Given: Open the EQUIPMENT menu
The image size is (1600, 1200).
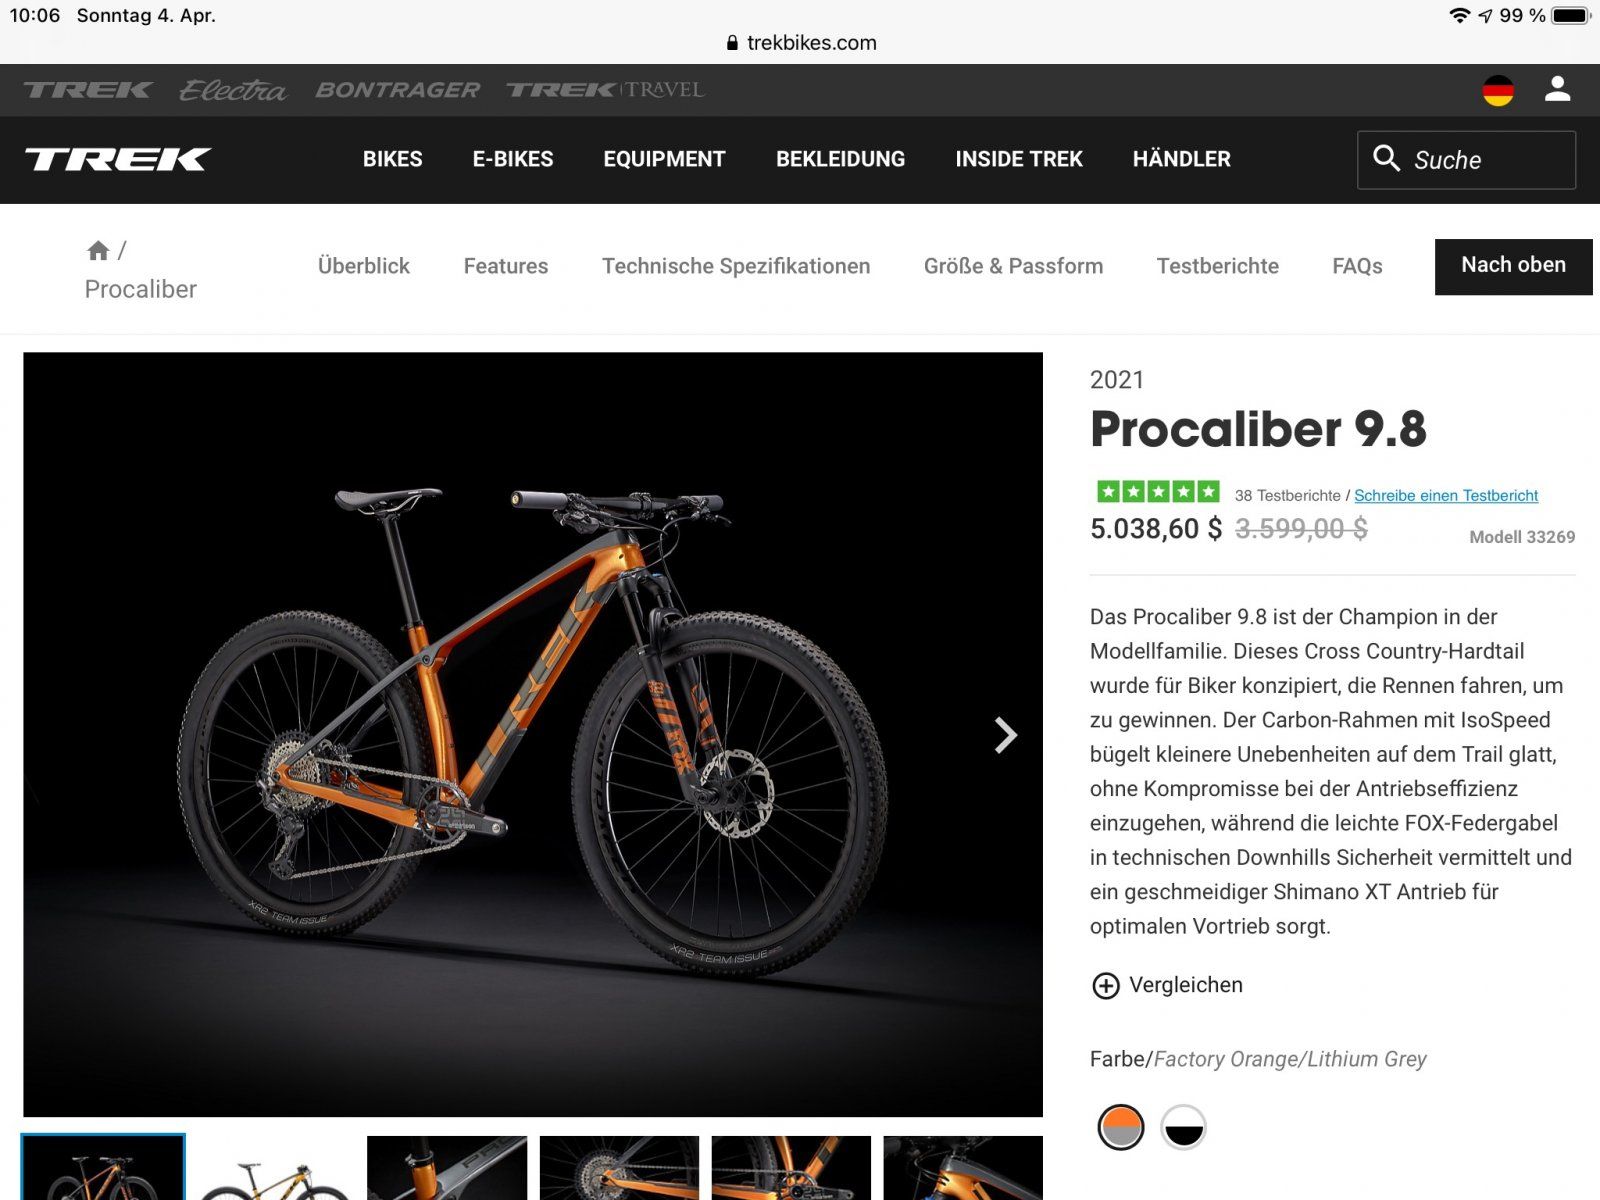Looking at the screenshot, I should tap(664, 159).
